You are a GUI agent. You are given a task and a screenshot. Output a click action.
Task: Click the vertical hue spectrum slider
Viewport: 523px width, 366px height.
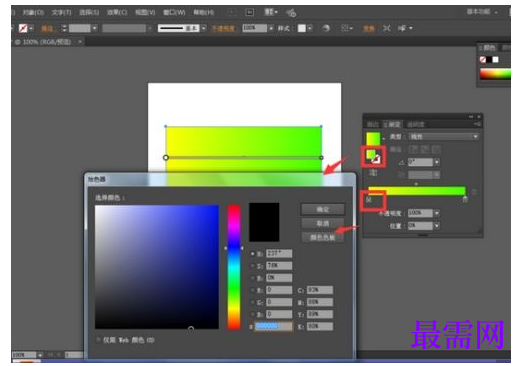[x=234, y=267]
